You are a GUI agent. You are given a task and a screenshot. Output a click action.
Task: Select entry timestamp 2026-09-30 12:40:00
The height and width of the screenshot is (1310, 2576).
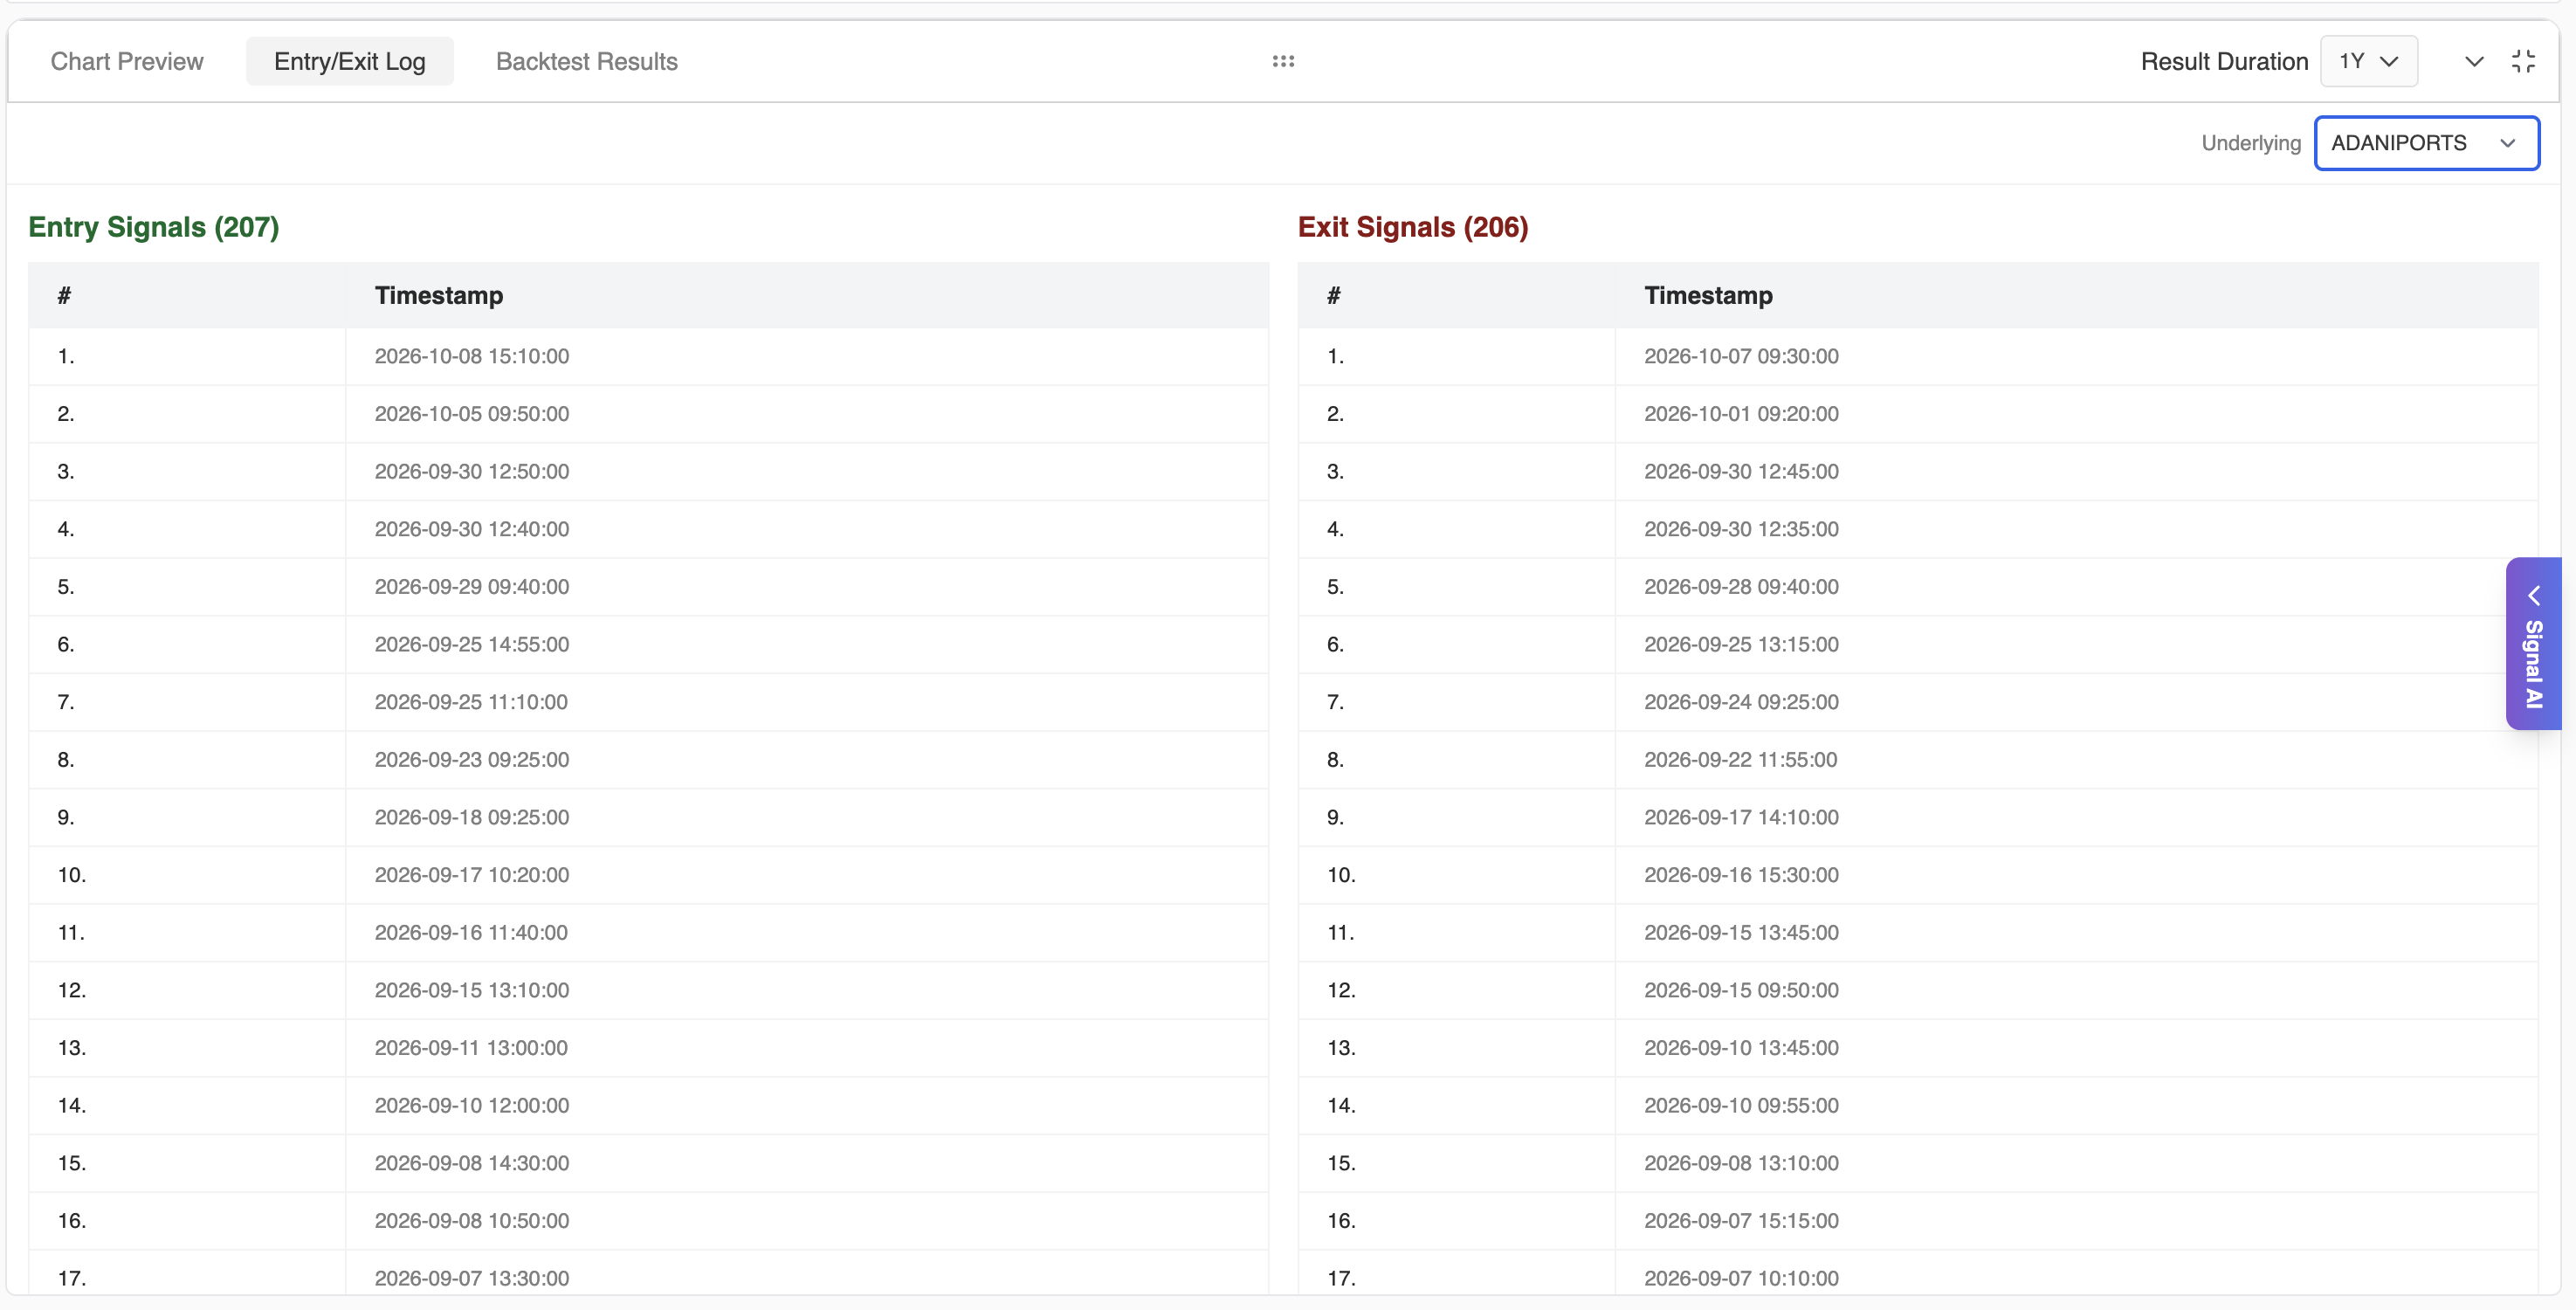[x=472, y=529]
